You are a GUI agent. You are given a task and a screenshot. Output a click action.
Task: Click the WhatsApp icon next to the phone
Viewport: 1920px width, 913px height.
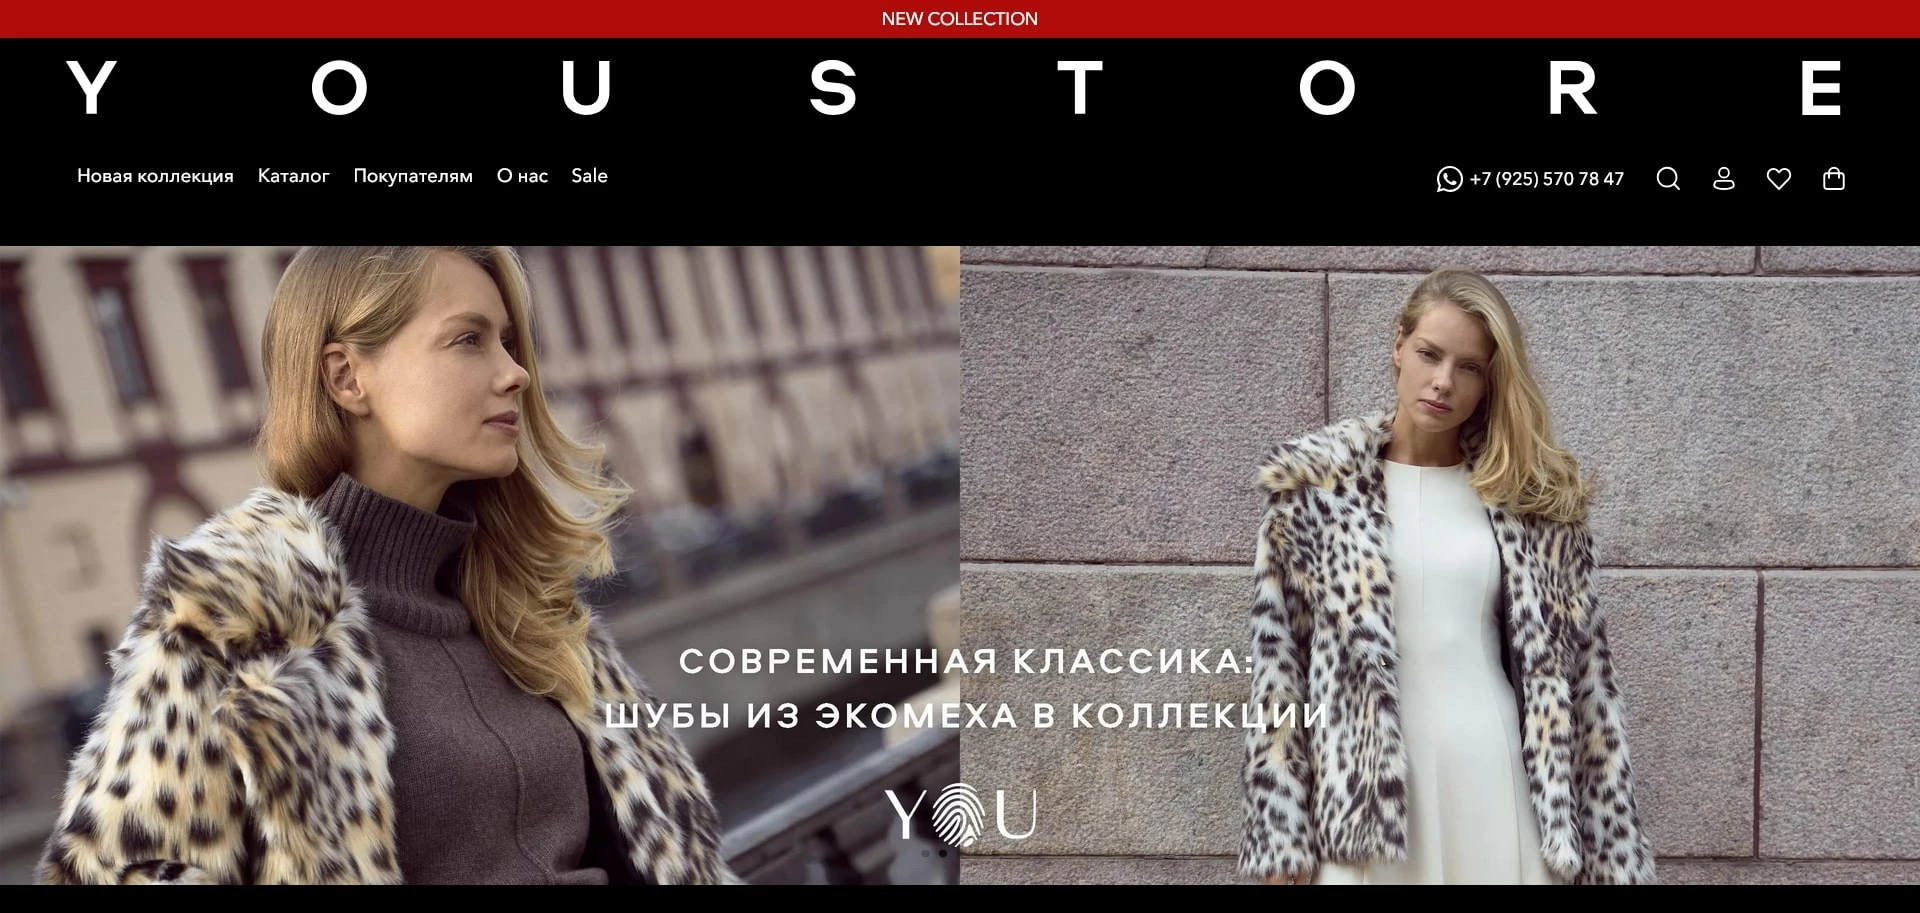(1449, 179)
